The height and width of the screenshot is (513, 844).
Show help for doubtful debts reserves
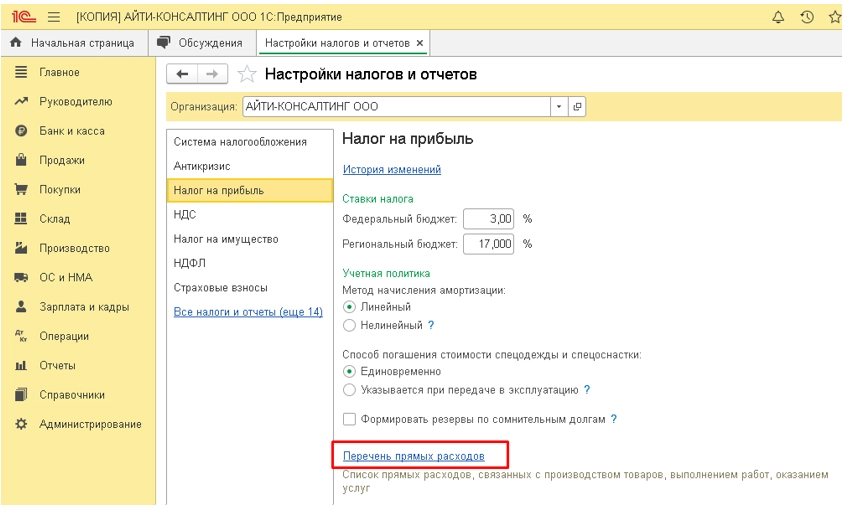tap(614, 419)
